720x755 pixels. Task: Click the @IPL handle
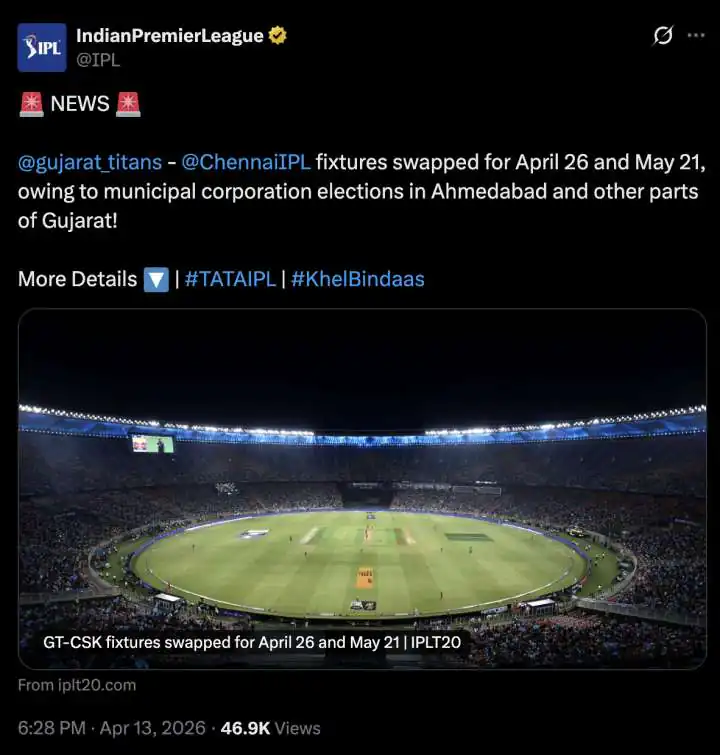101,59
